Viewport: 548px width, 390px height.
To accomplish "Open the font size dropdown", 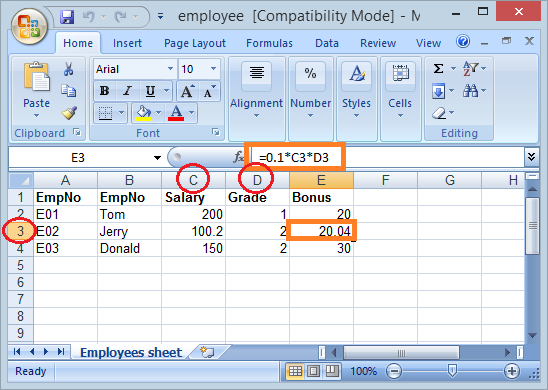I will pyautogui.click(x=213, y=69).
